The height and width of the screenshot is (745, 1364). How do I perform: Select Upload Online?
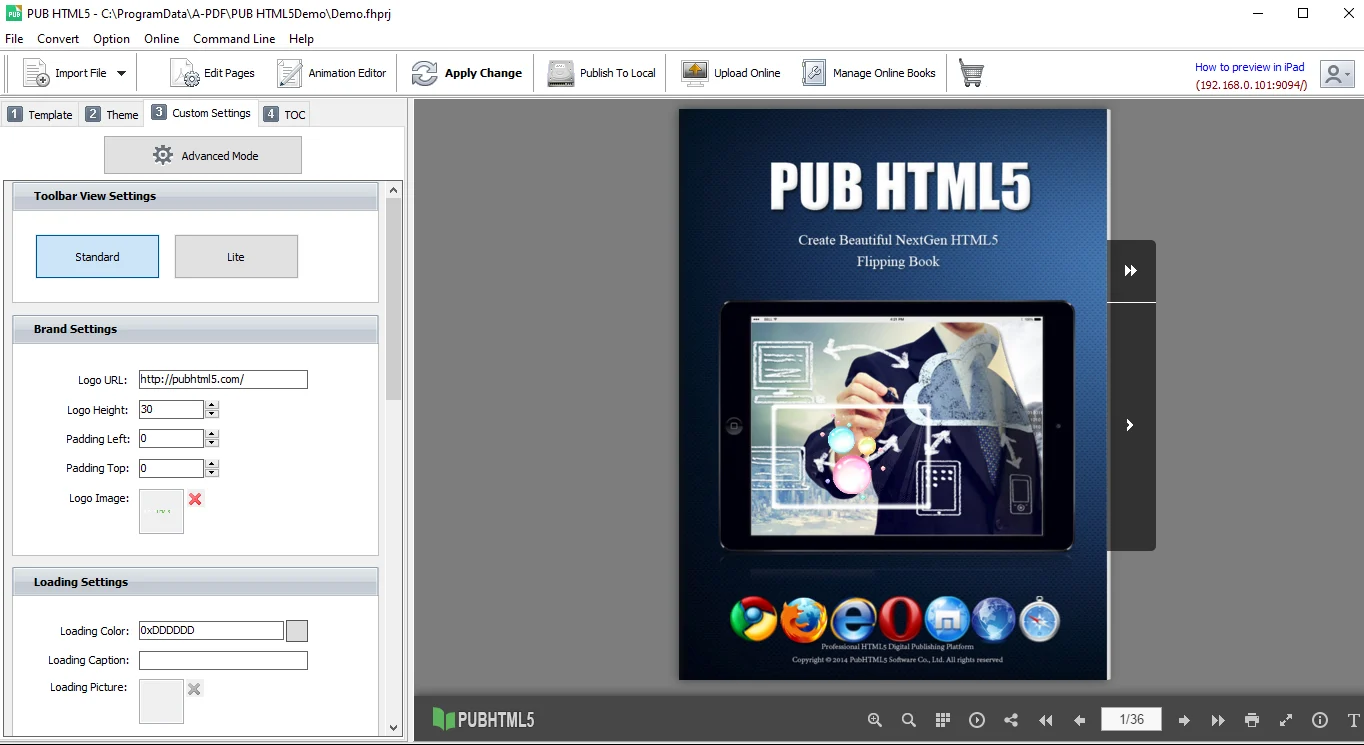(x=731, y=73)
